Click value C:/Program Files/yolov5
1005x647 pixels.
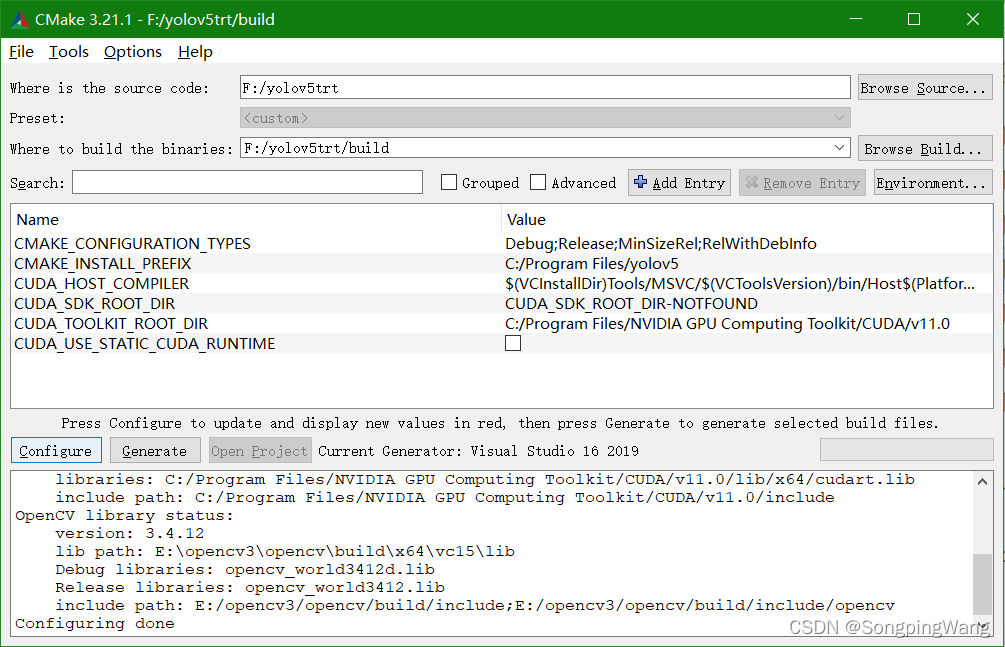[592, 264]
